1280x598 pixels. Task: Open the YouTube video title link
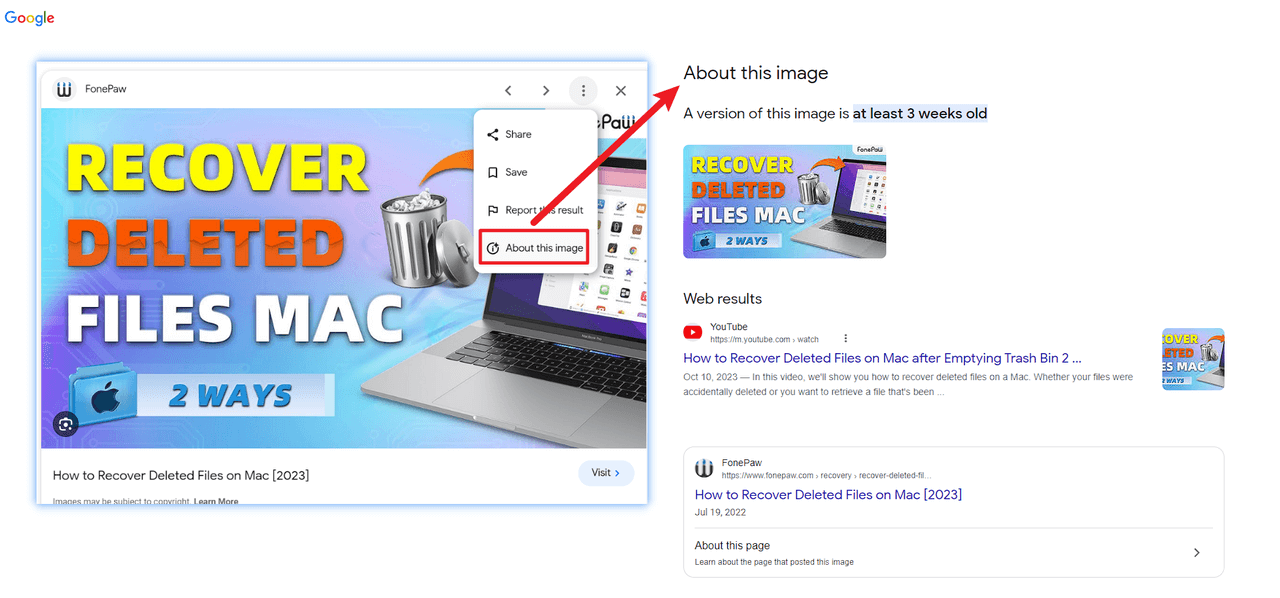click(882, 357)
